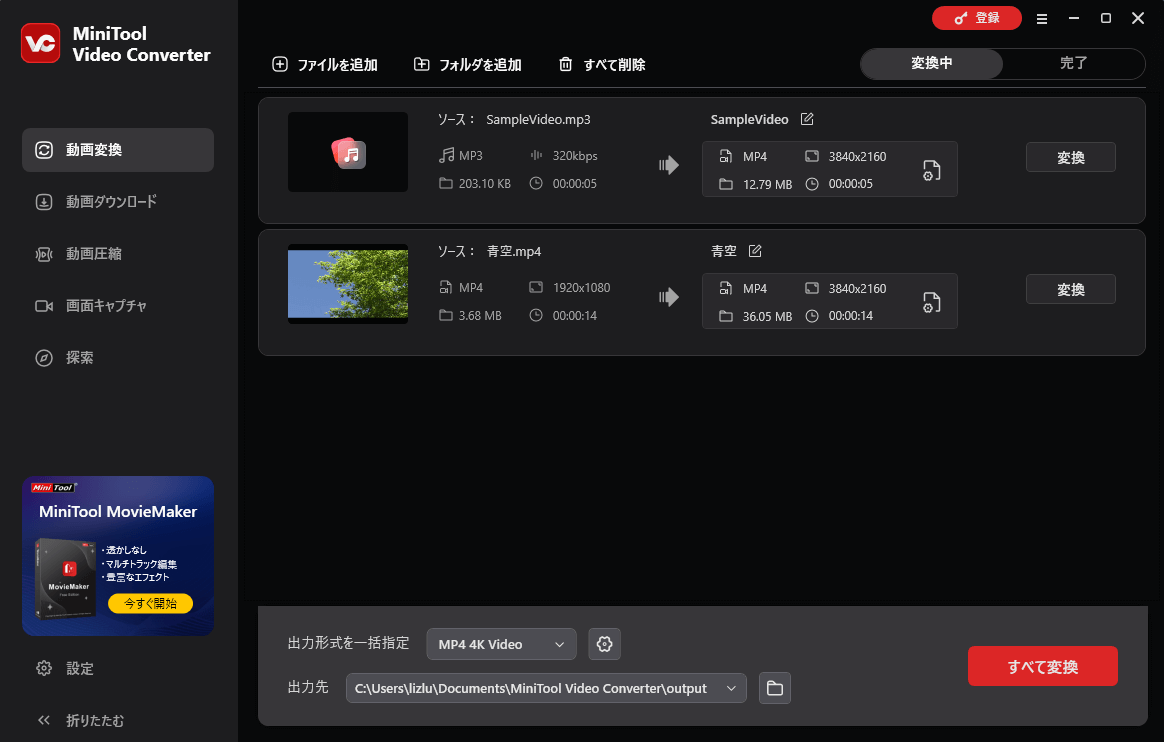
Task: Click the red すべて変換 button
Action: click(1042, 666)
